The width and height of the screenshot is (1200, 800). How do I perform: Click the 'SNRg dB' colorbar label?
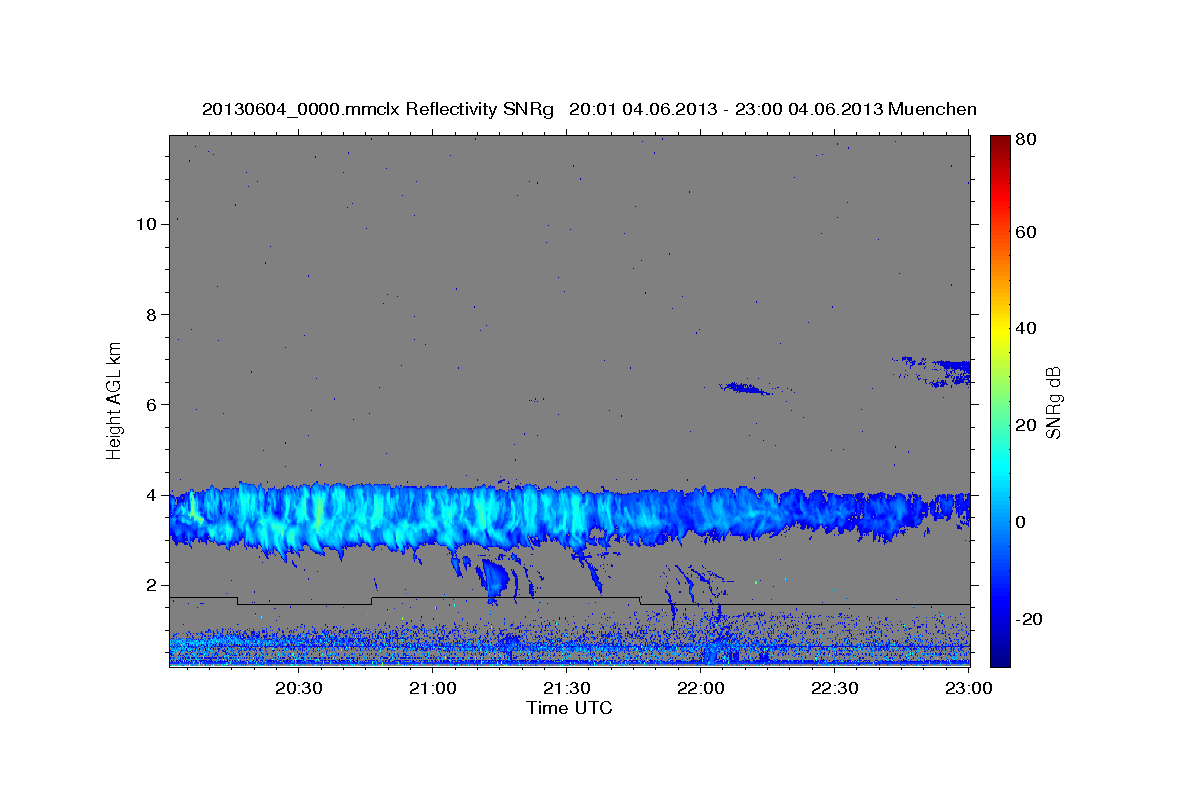tap(1053, 403)
